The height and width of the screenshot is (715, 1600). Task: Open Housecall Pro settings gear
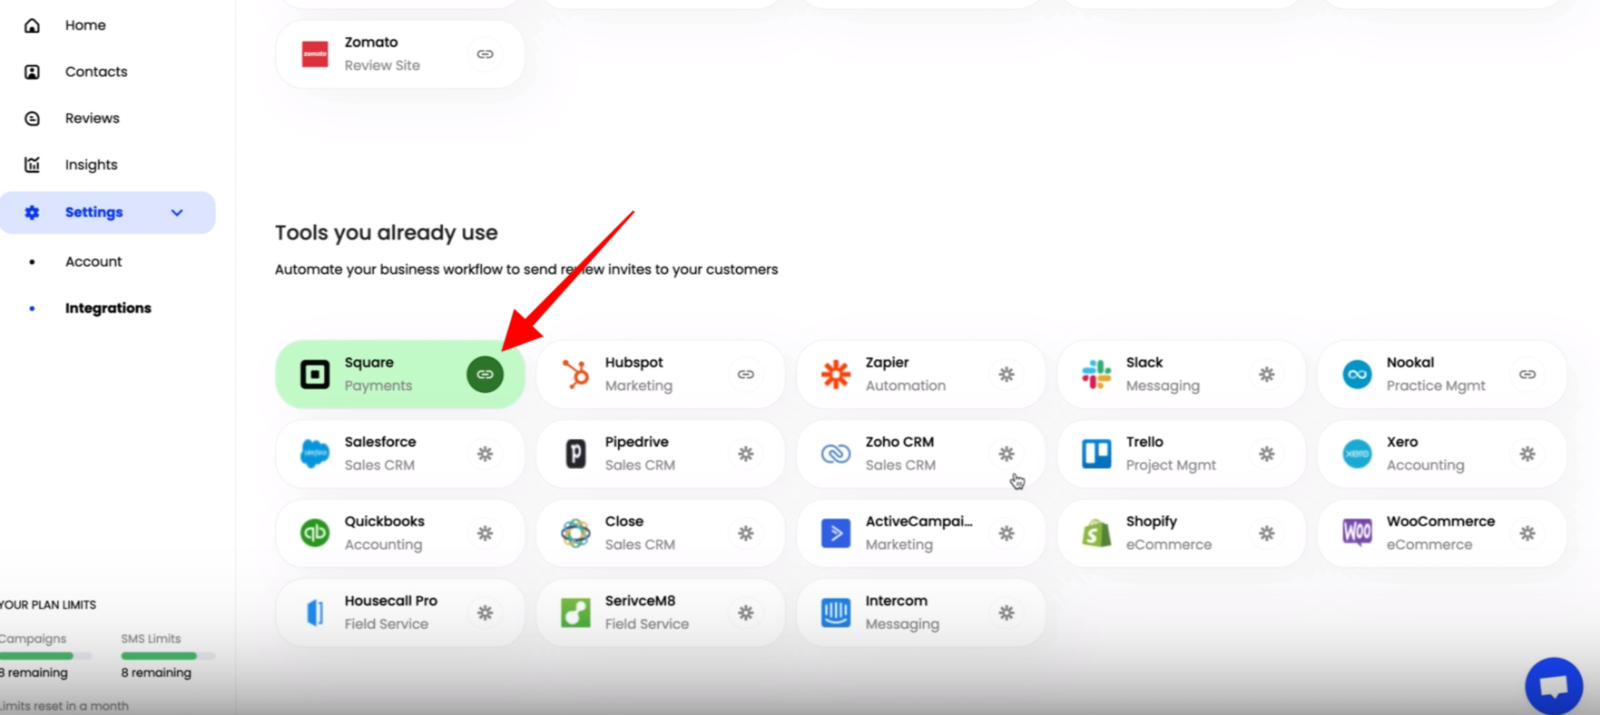click(x=485, y=612)
